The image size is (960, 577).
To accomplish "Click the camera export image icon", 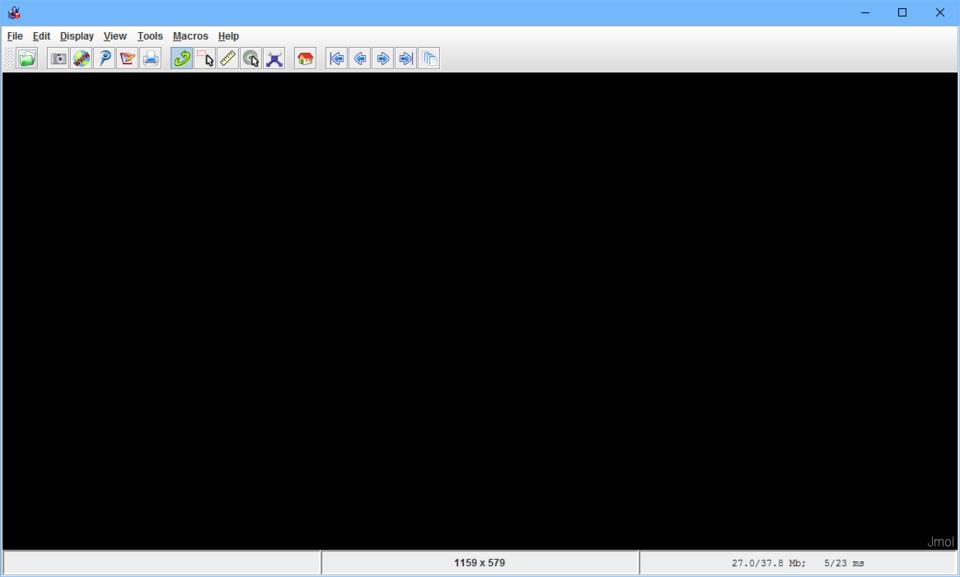I will click(59, 59).
